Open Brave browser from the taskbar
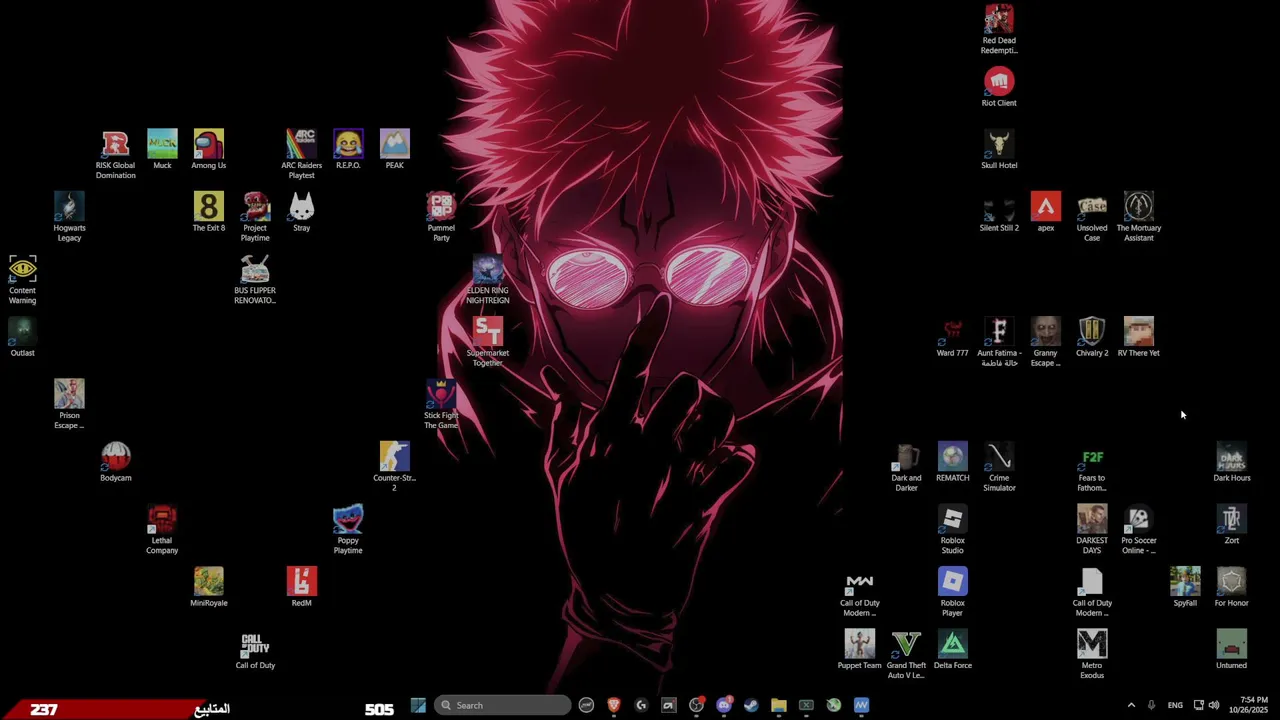The height and width of the screenshot is (720, 1280). coord(614,705)
